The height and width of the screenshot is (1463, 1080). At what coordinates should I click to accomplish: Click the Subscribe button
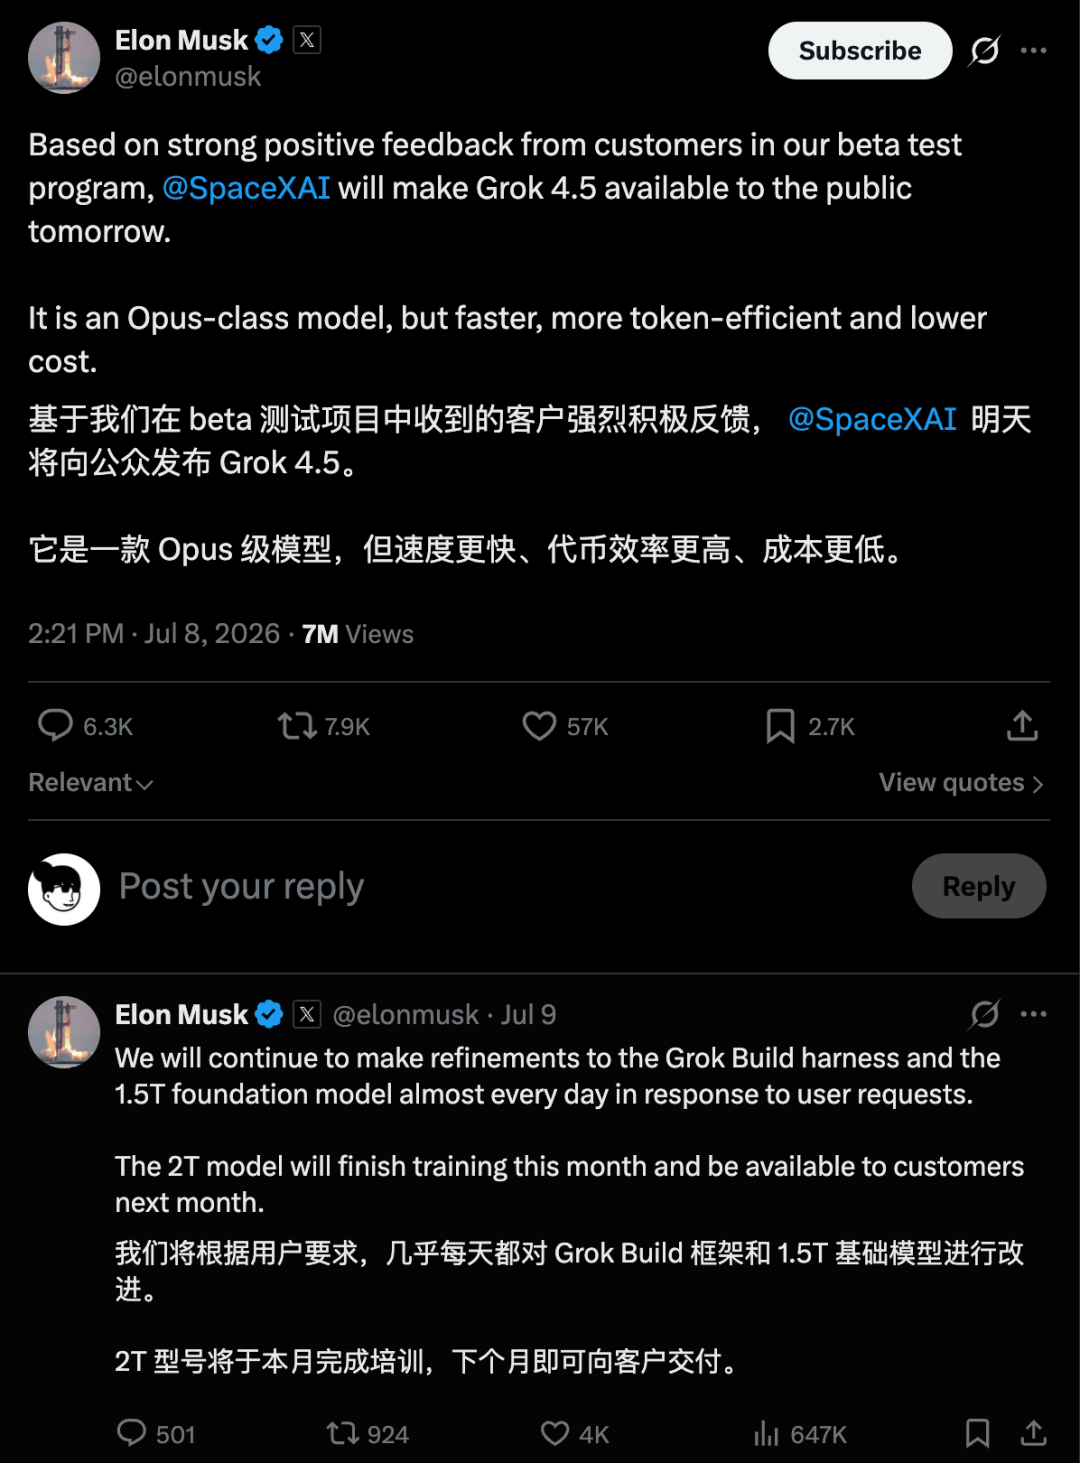[x=860, y=50]
